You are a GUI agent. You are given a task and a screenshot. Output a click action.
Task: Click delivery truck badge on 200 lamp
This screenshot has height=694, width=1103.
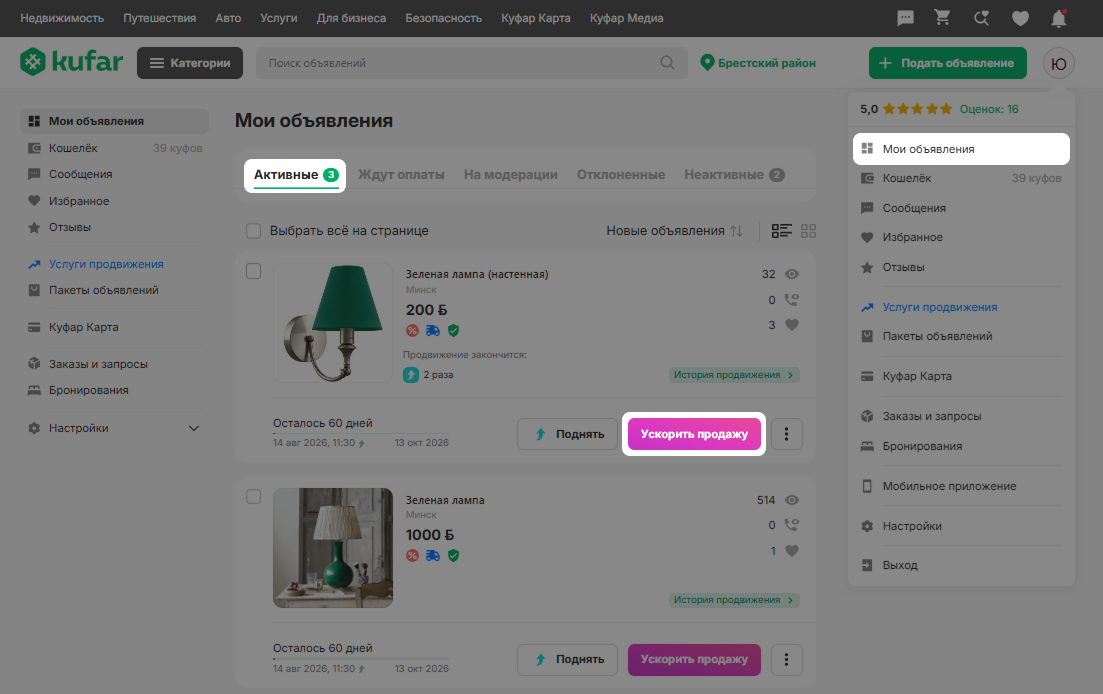433,330
